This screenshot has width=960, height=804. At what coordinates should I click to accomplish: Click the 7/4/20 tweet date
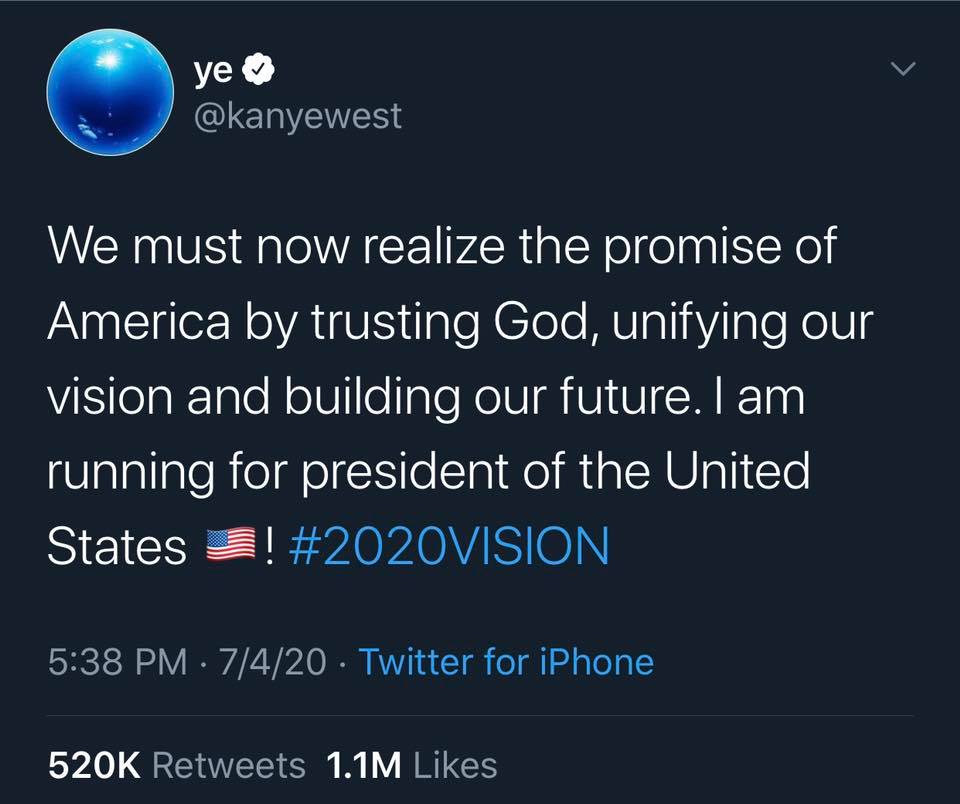click(x=272, y=662)
